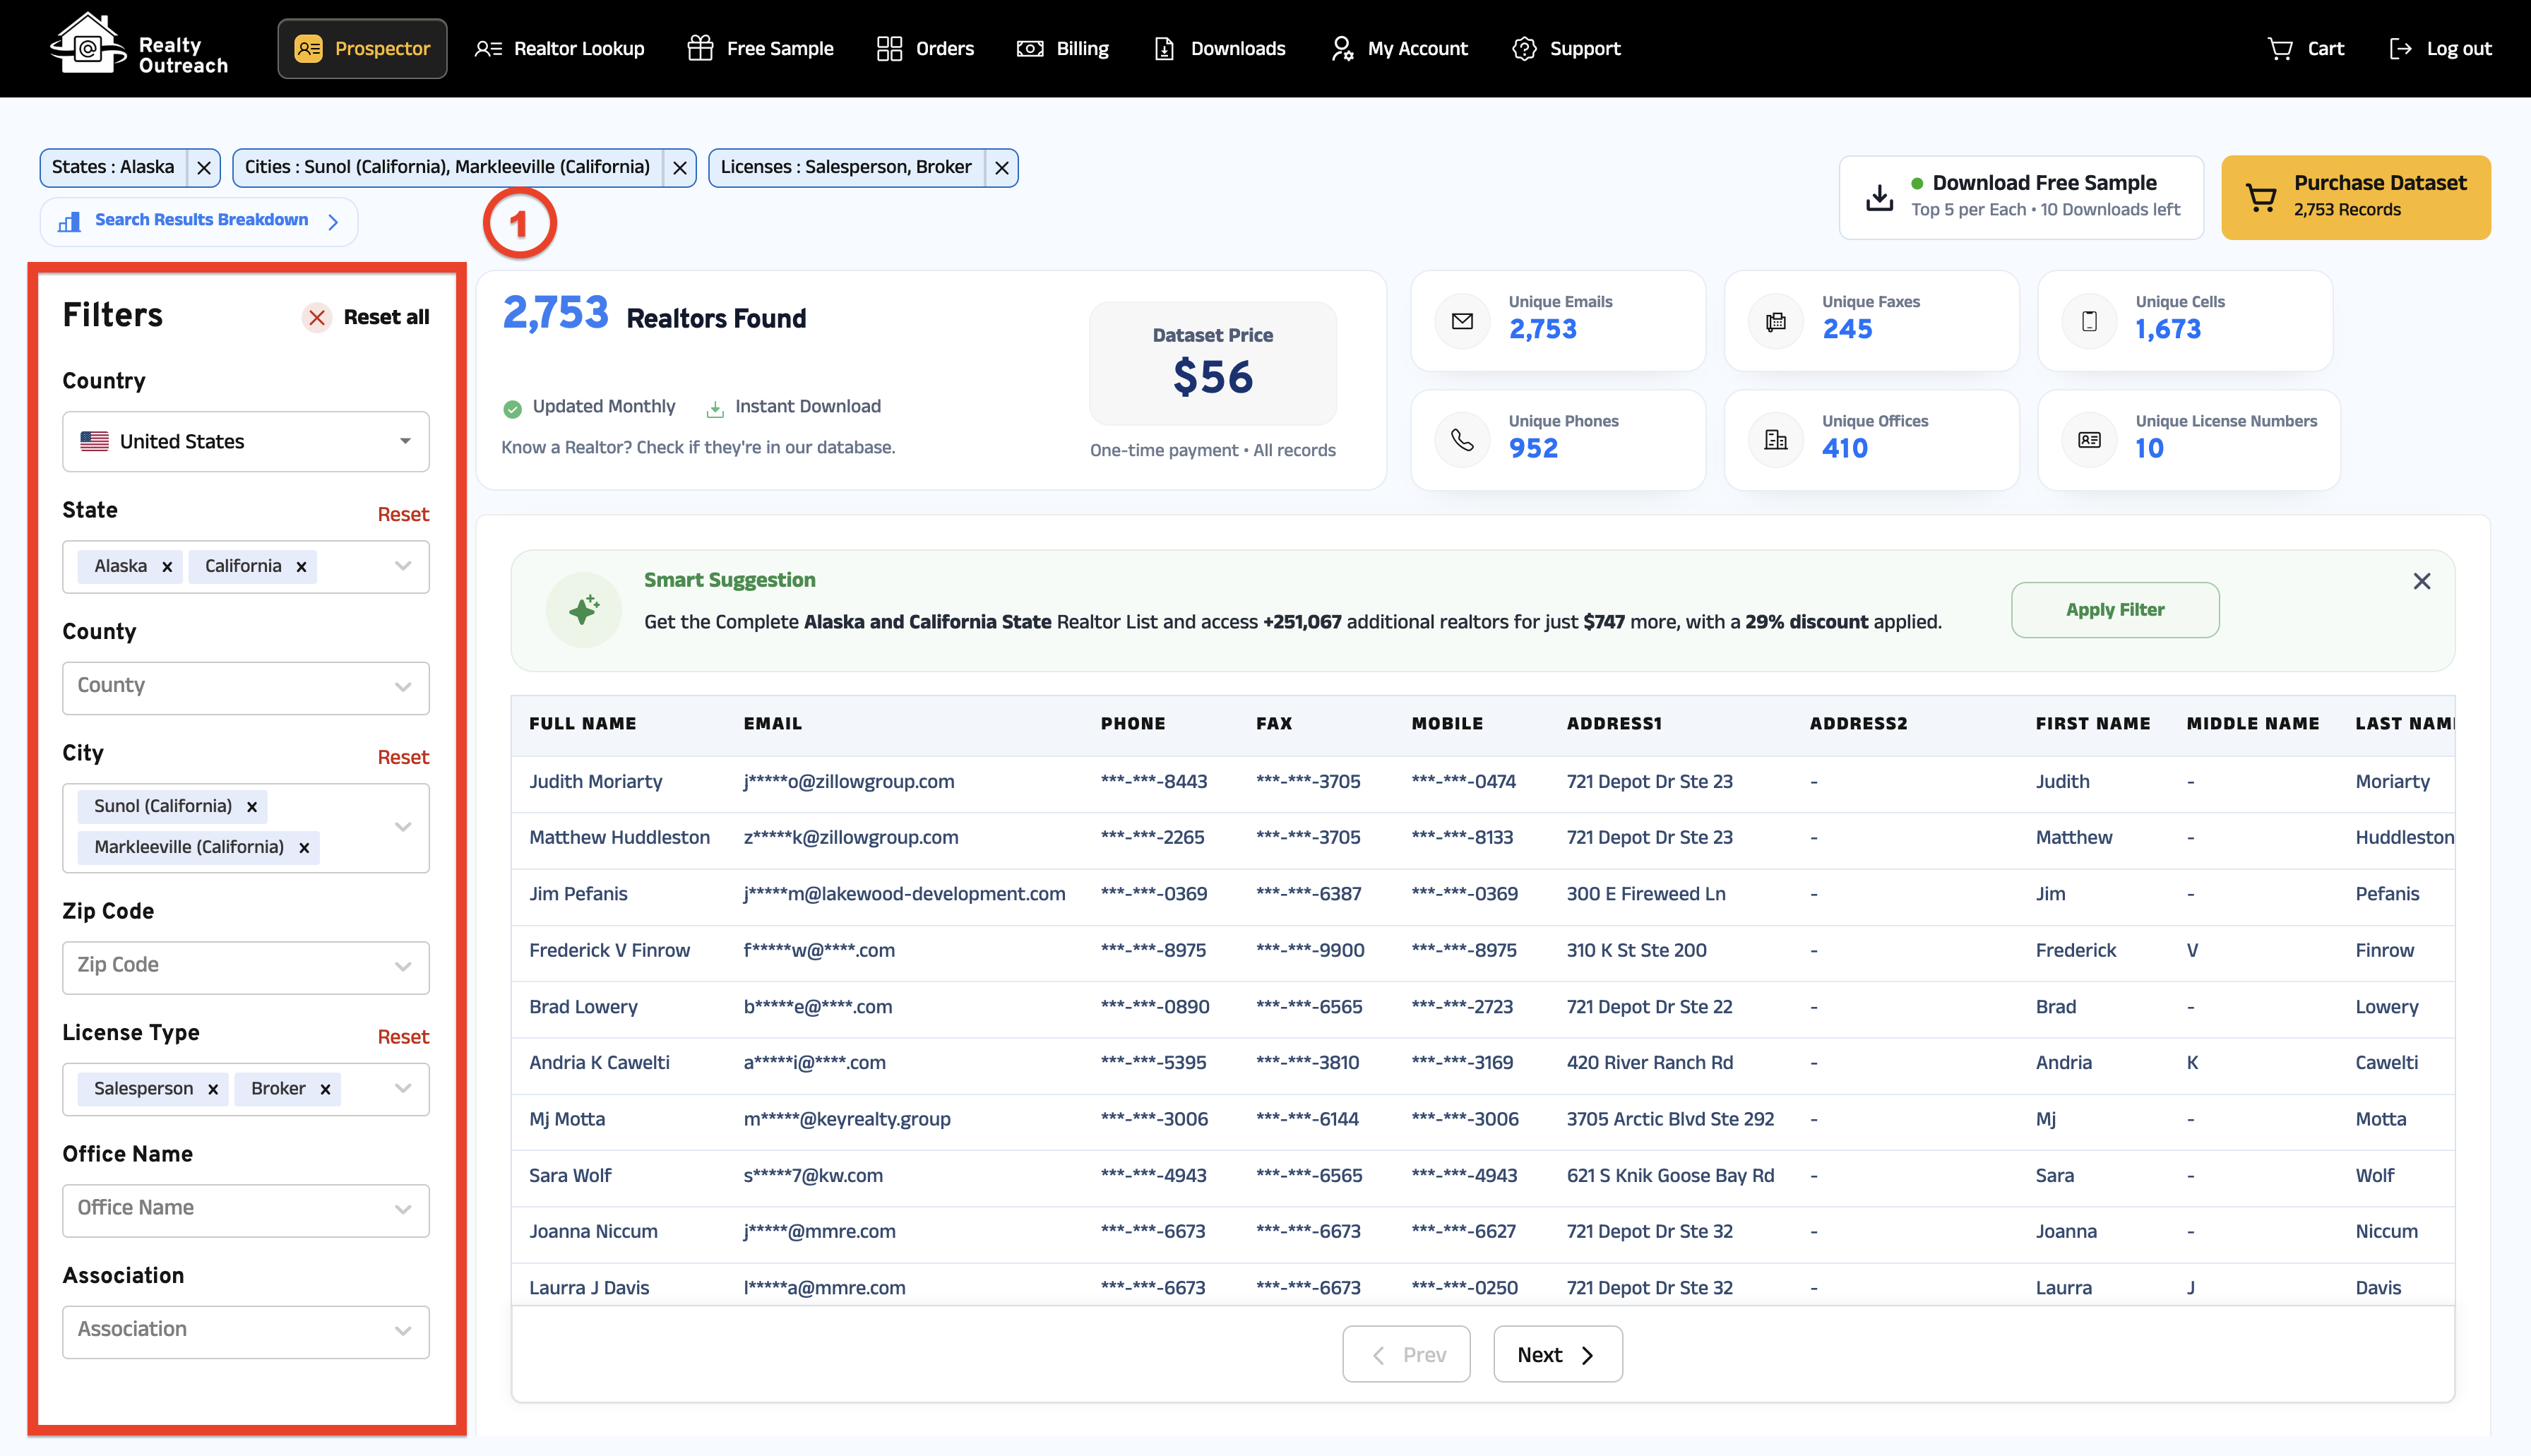Open the Office Name dropdown
The width and height of the screenshot is (2531, 1456).
pos(246,1210)
